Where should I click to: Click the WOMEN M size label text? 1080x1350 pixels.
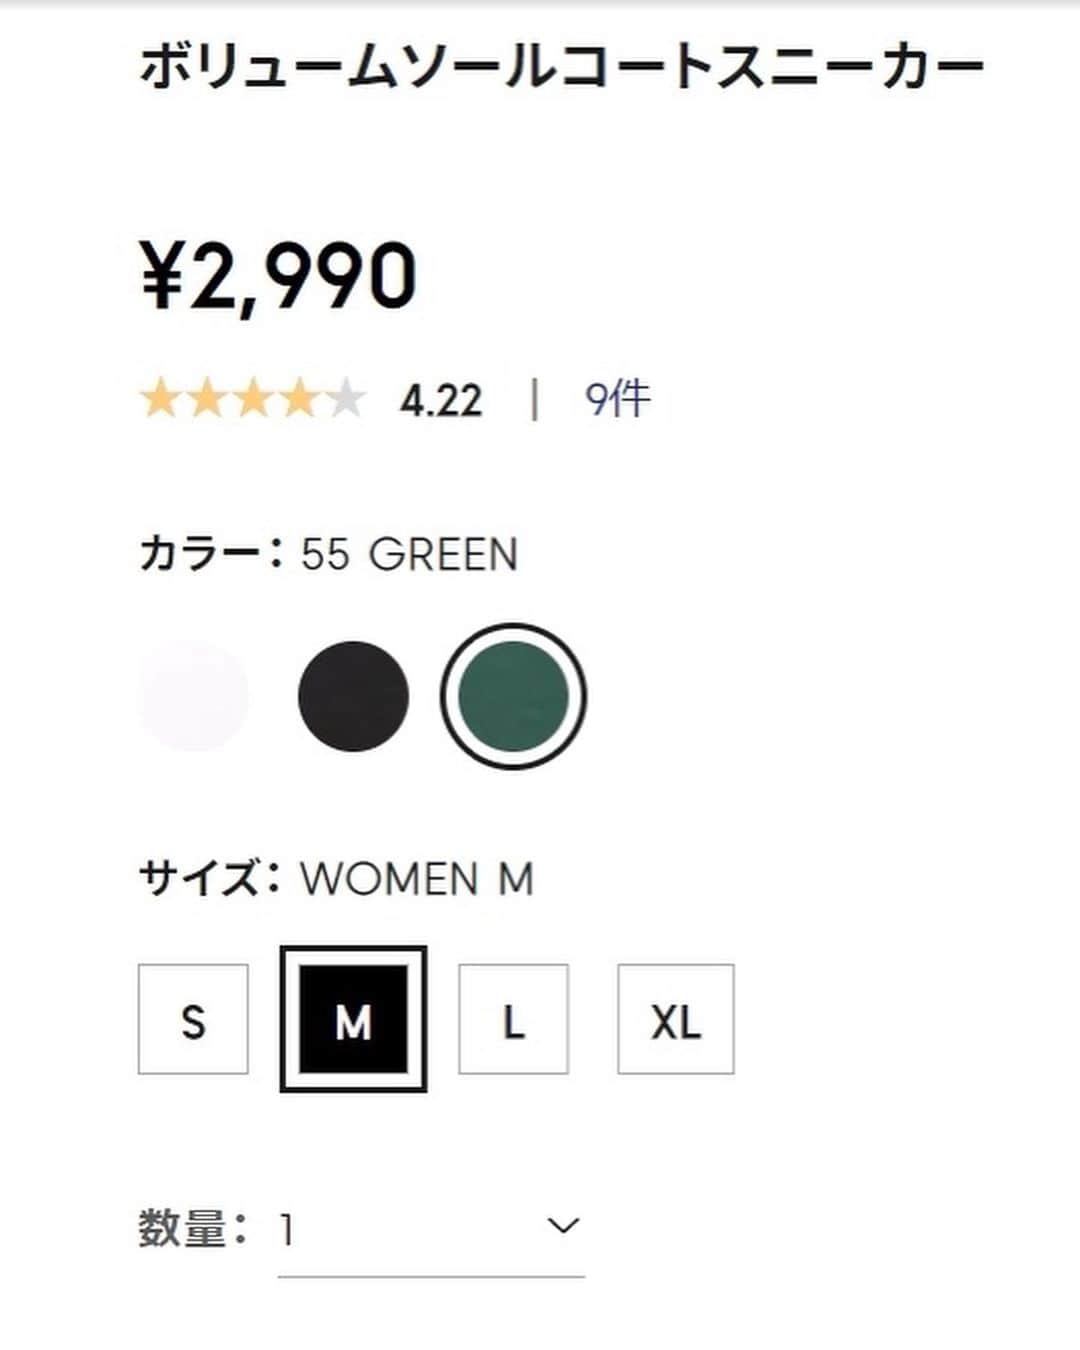[x=417, y=879]
